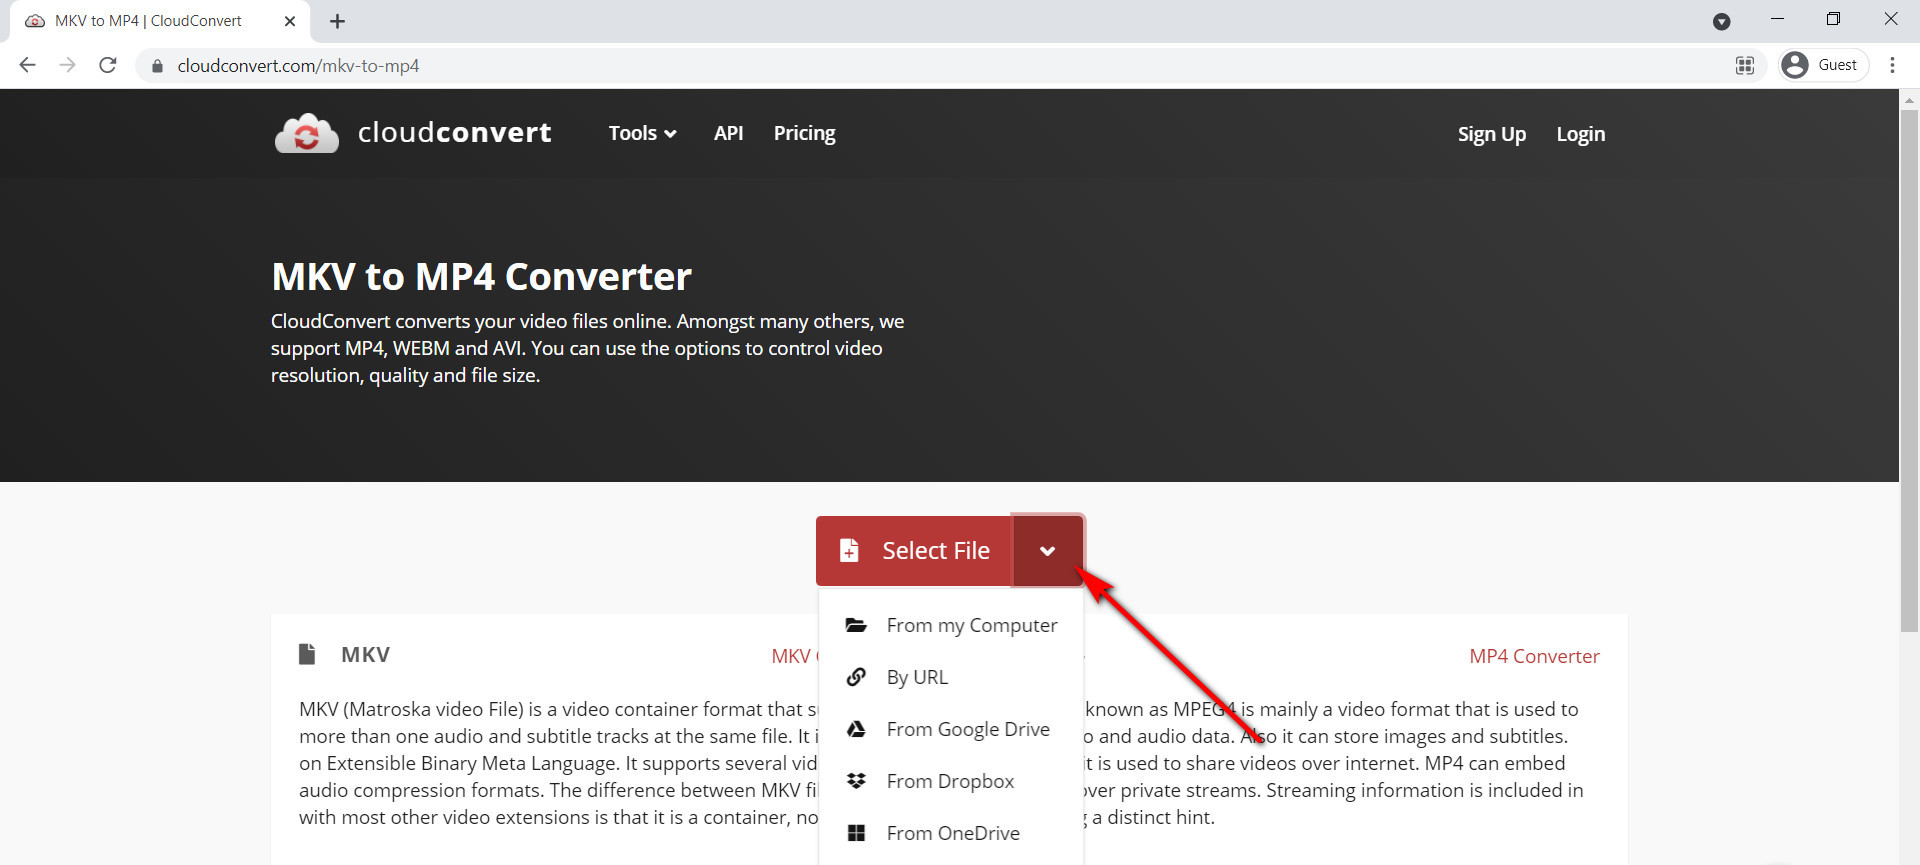Viewport: 1920px width, 865px height.
Task: Restore down the Chrome window
Action: click(1833, 19)
